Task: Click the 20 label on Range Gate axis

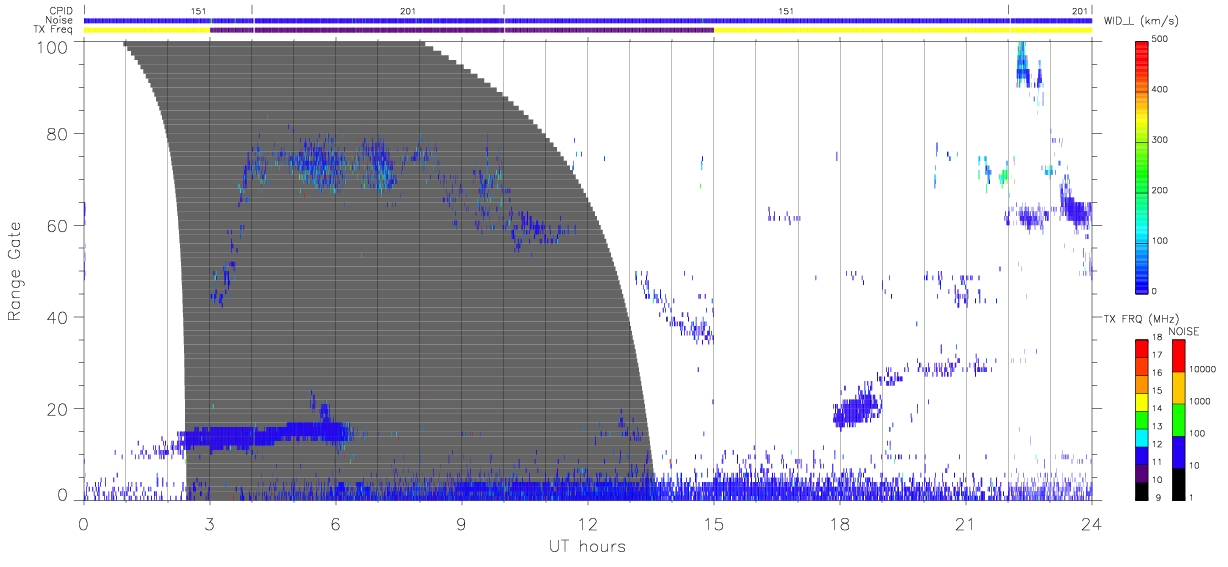Action: point(59,410)
